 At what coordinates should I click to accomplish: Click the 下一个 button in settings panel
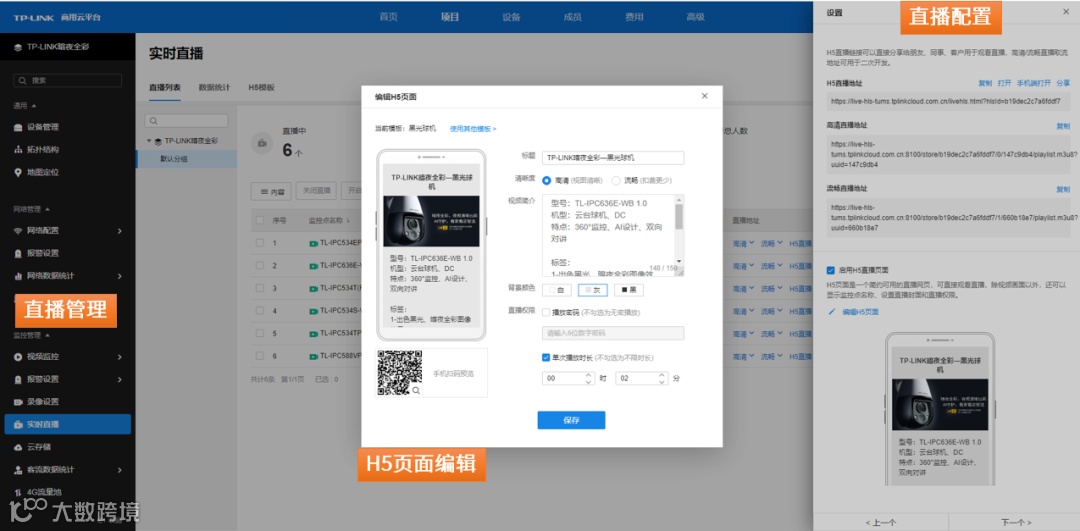(x=1015, y=522)
